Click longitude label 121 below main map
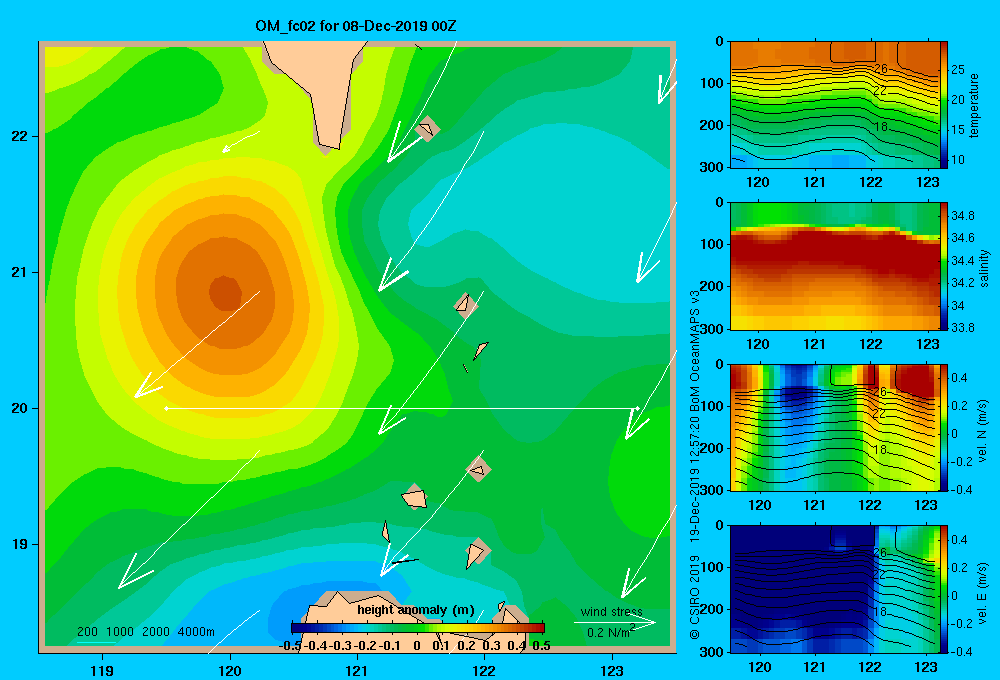 (x=357, y=671)
